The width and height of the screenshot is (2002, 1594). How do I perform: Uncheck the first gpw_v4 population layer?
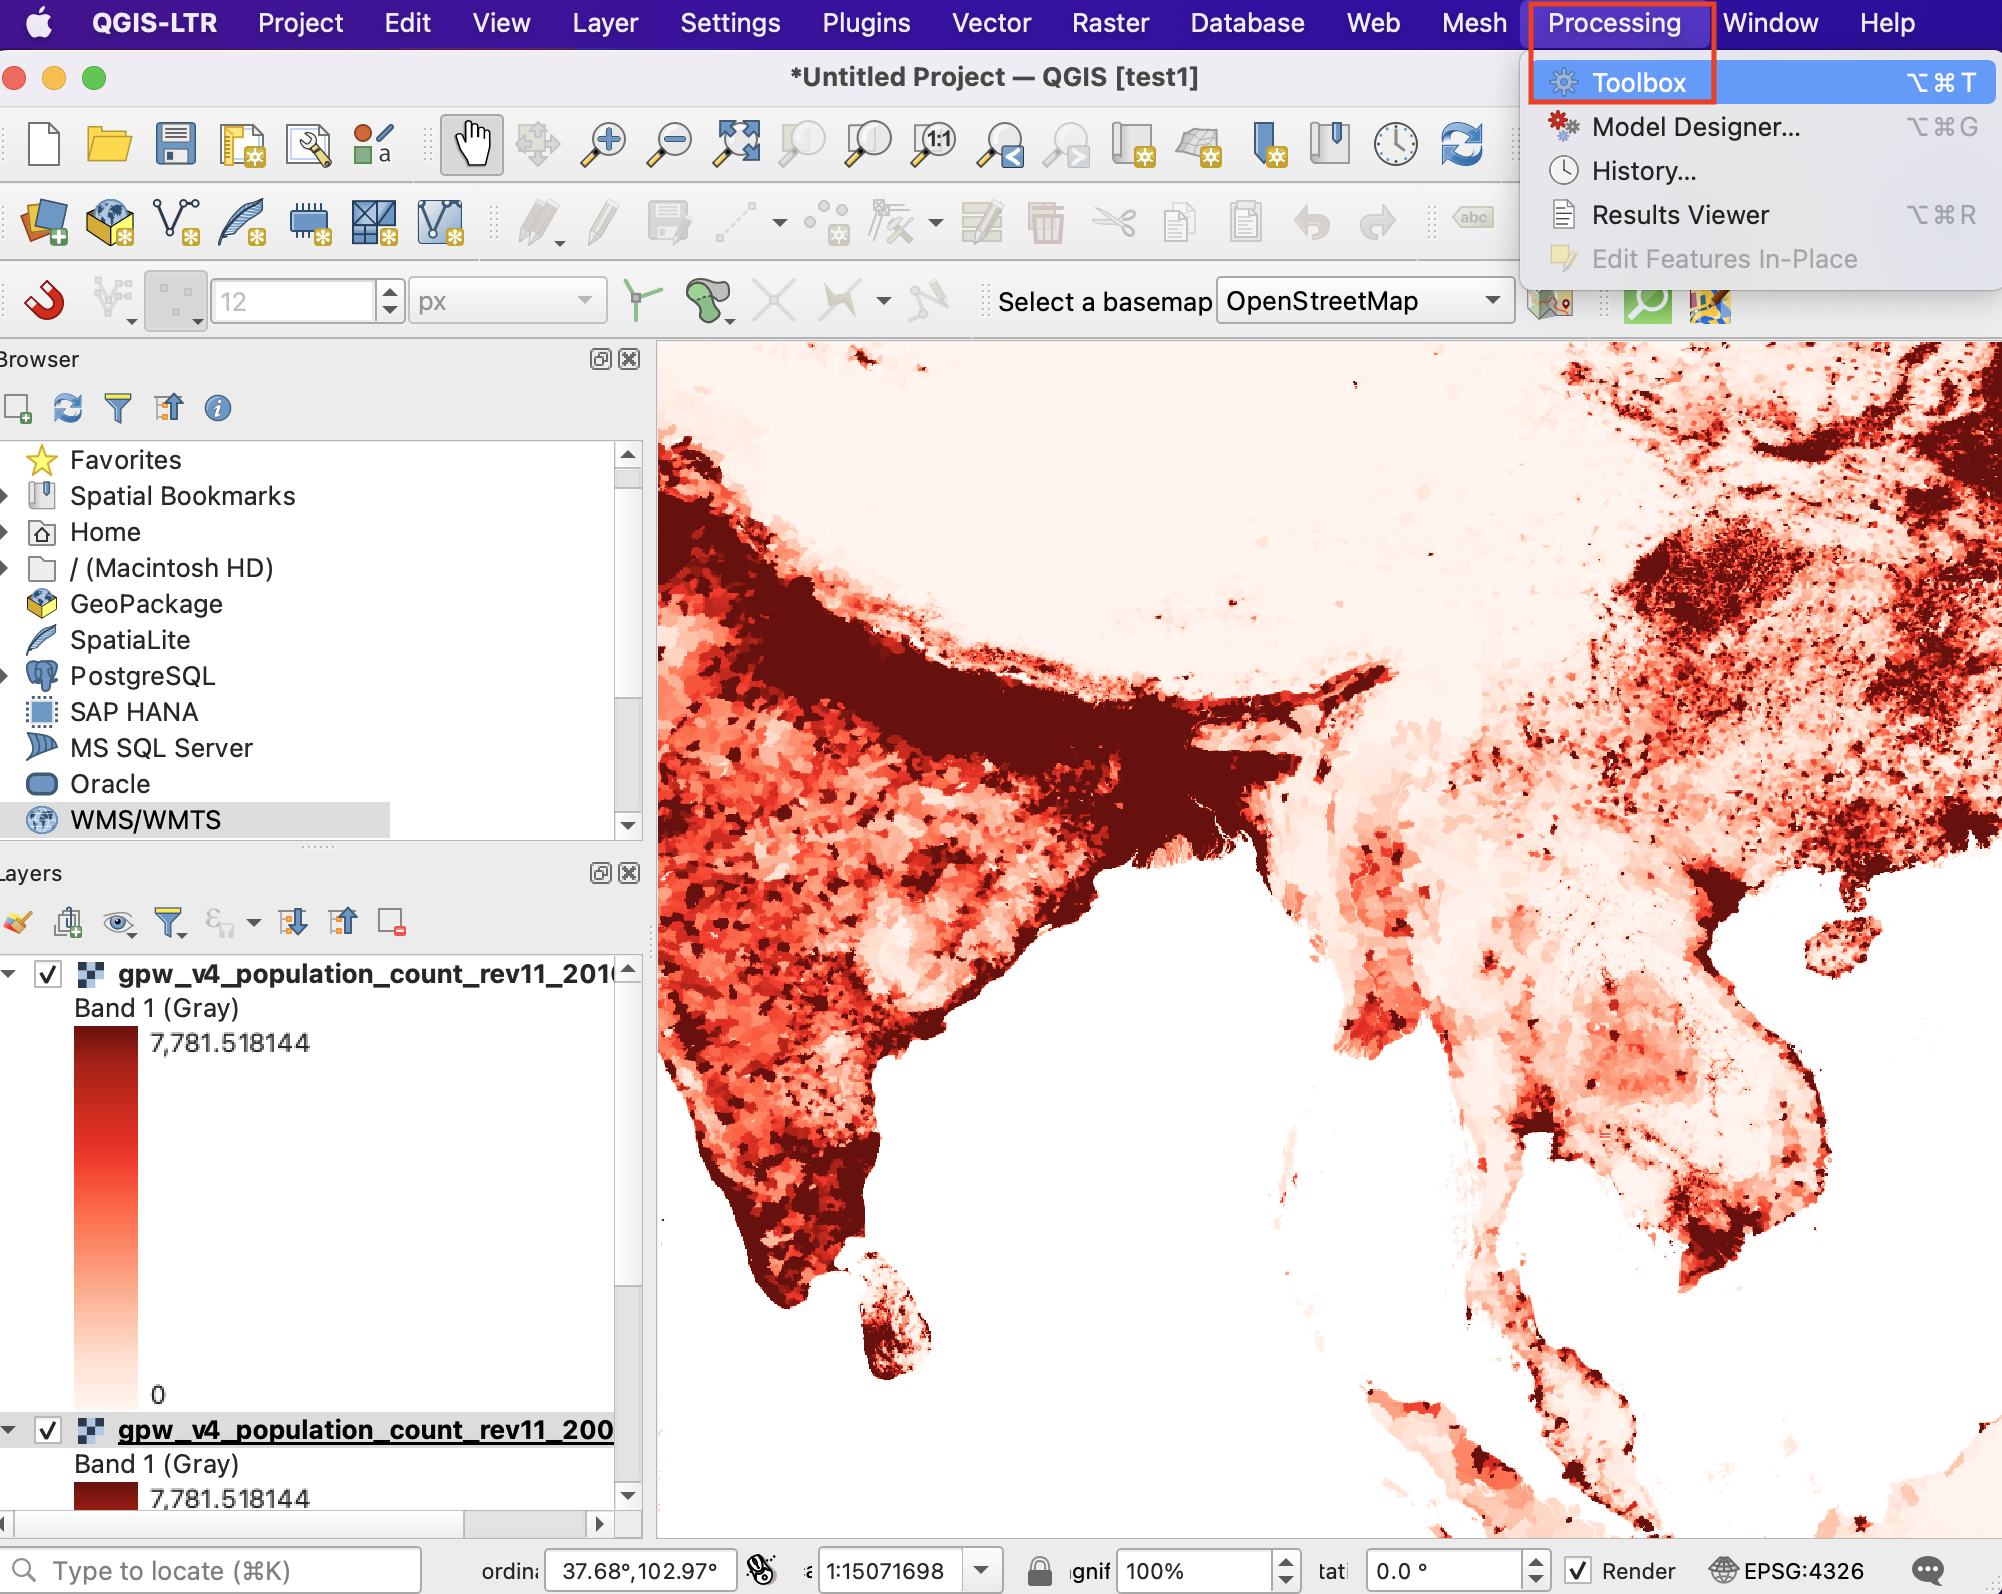pos(48,974)
